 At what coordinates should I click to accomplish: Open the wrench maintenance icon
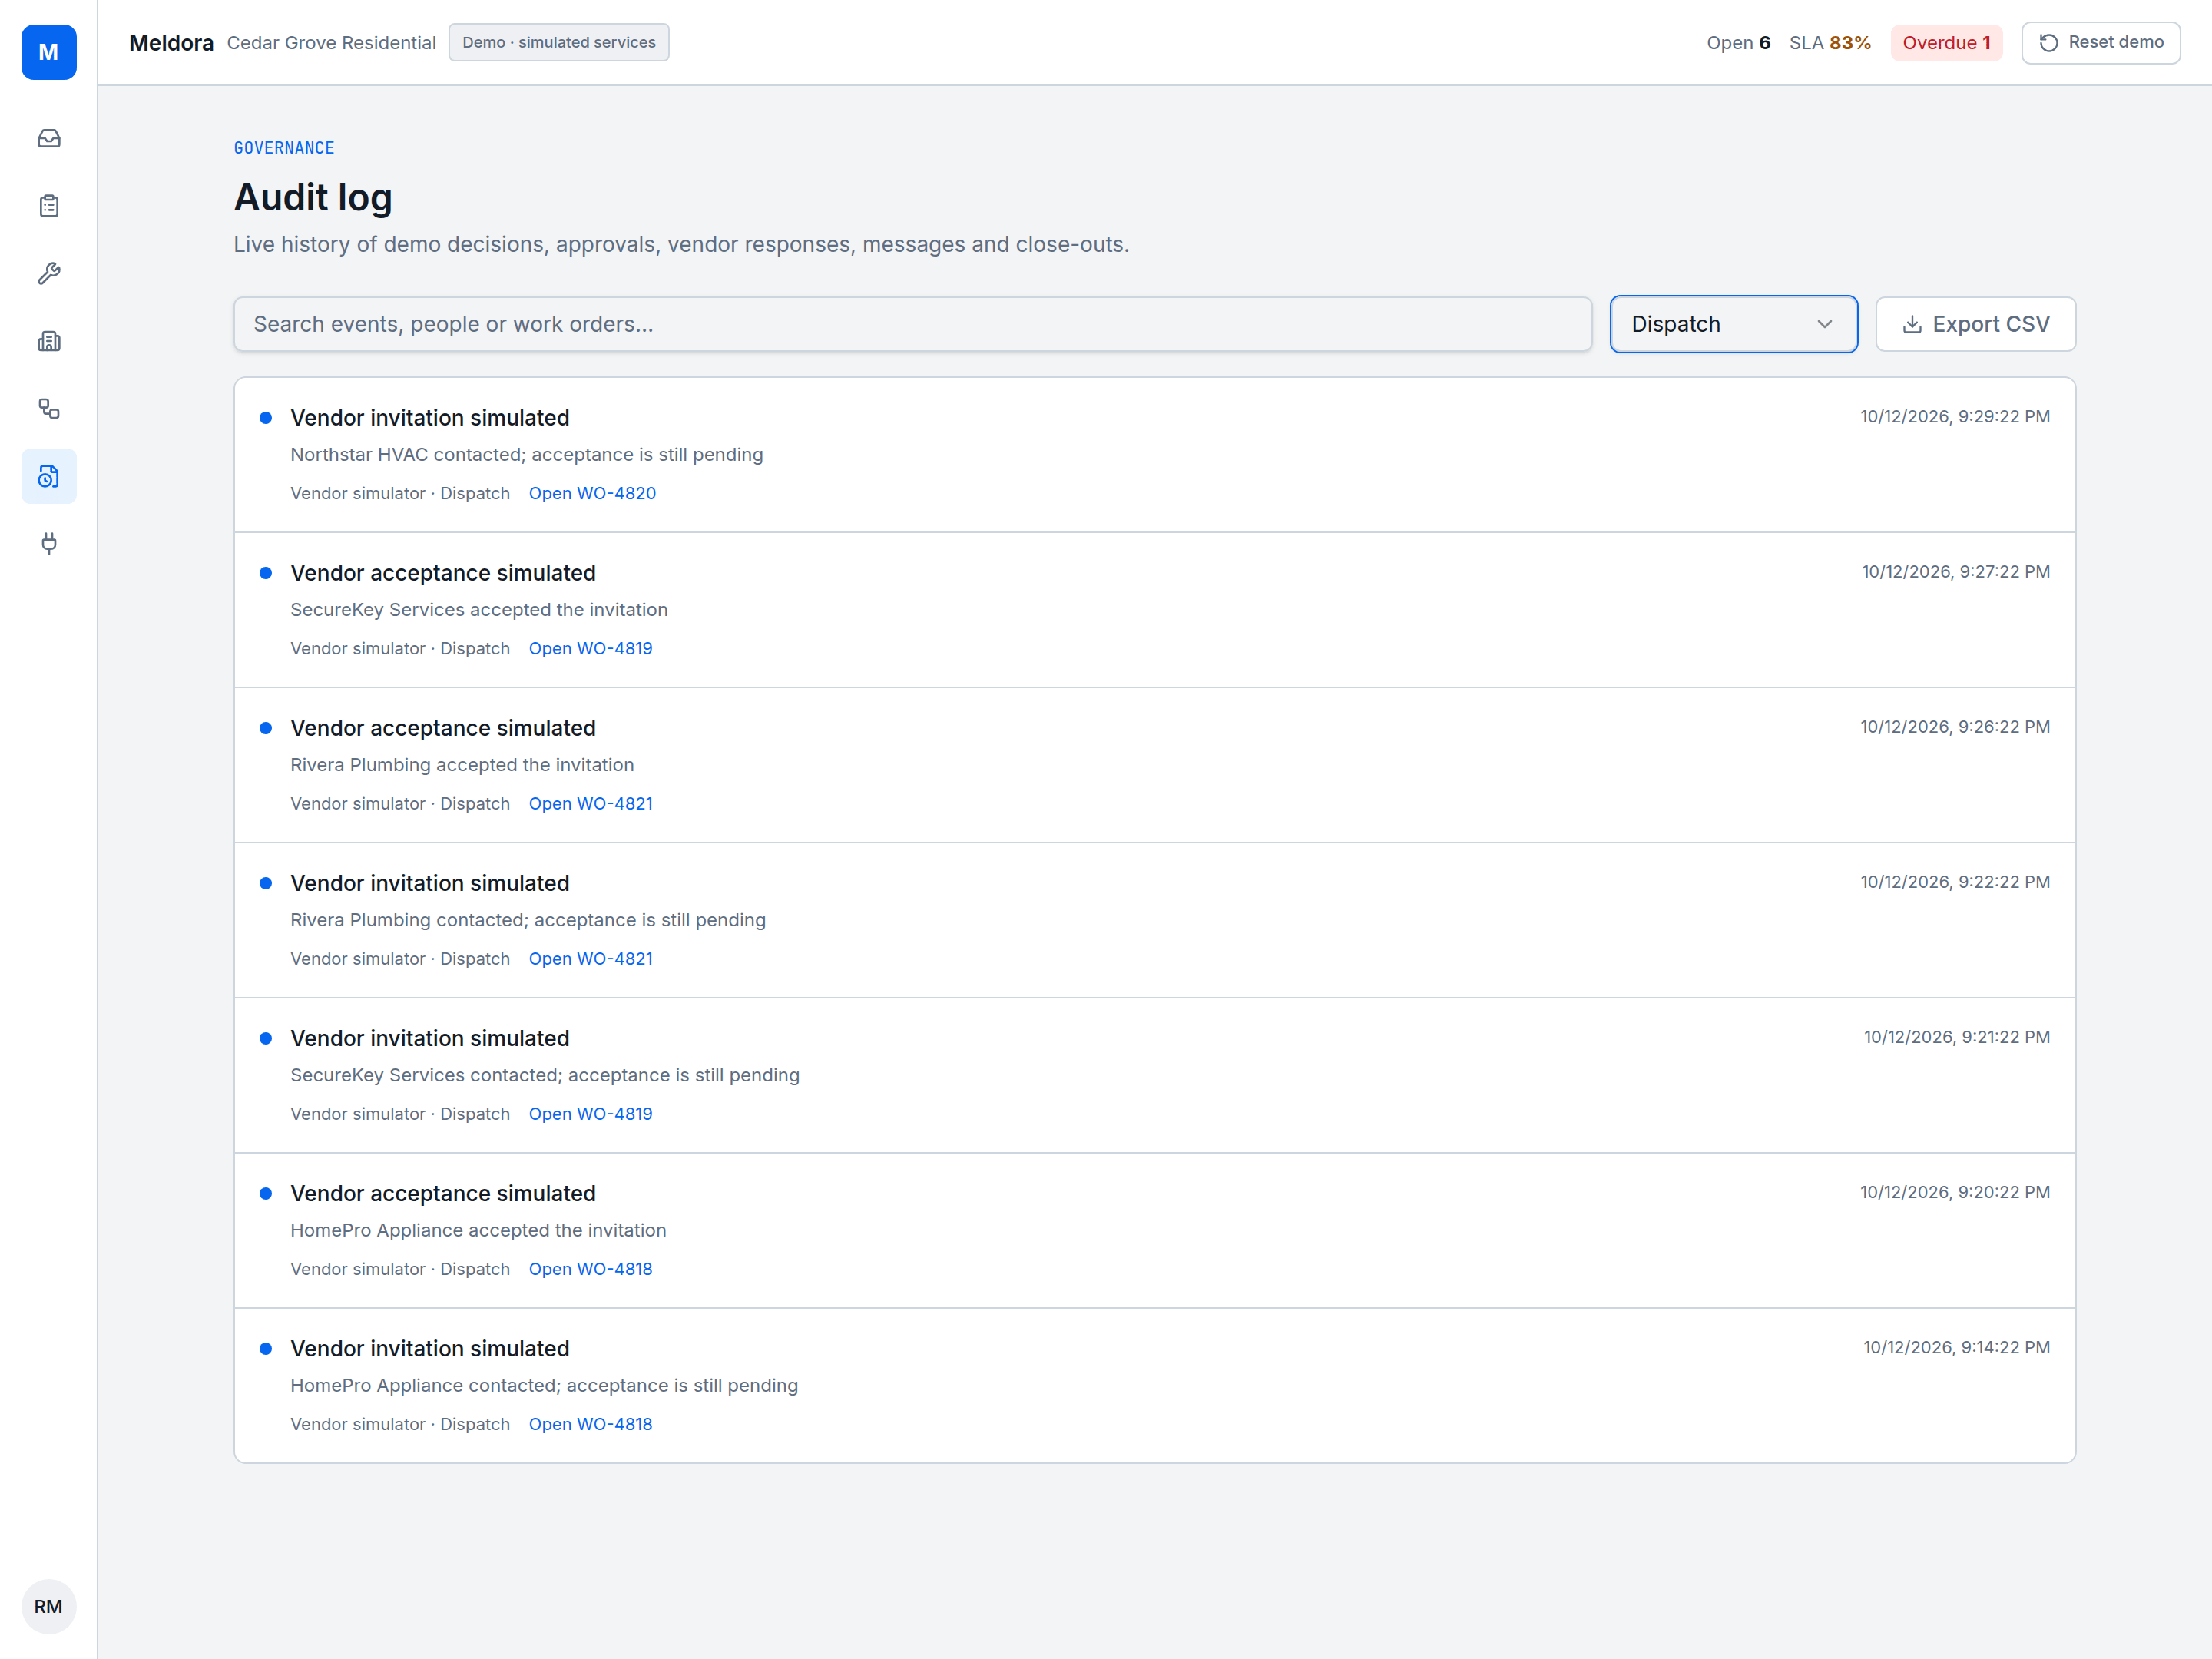coord(49,273)
